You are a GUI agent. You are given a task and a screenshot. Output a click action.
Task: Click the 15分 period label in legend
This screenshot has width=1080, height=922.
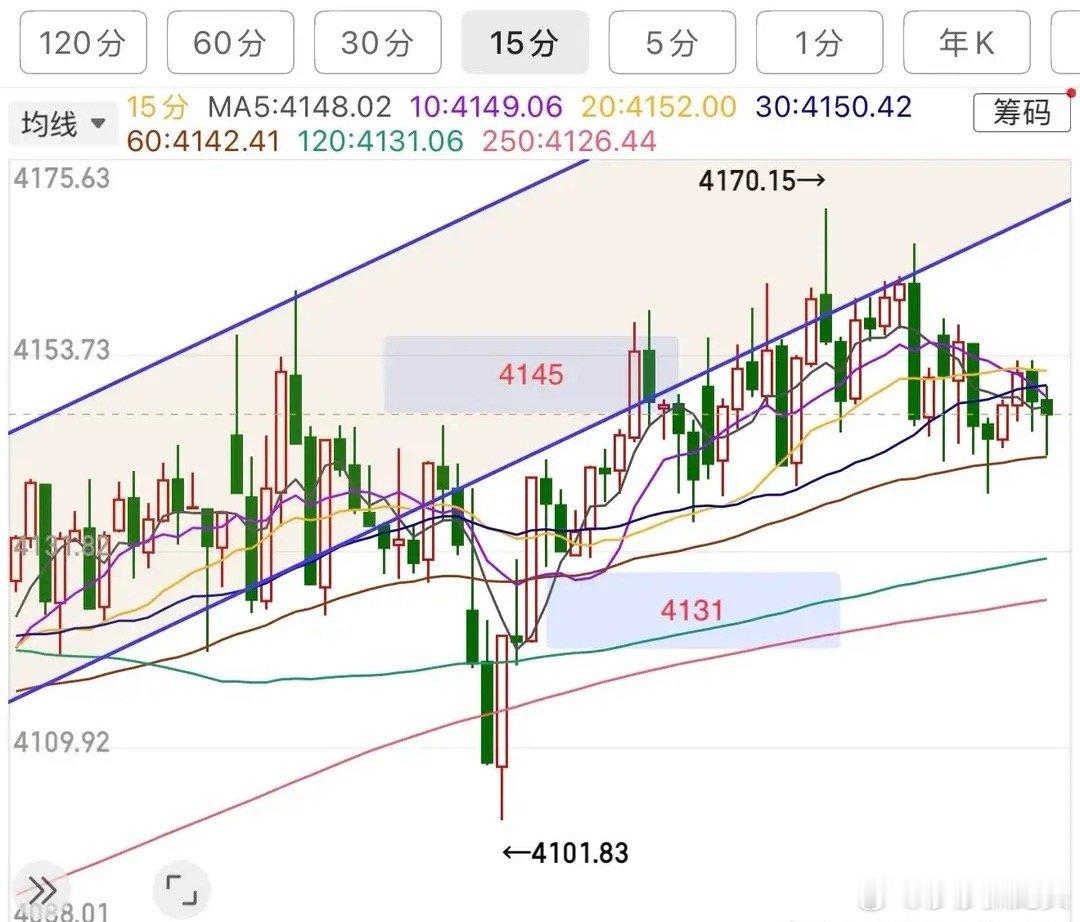pyautogui.click(x=157, y=107)
